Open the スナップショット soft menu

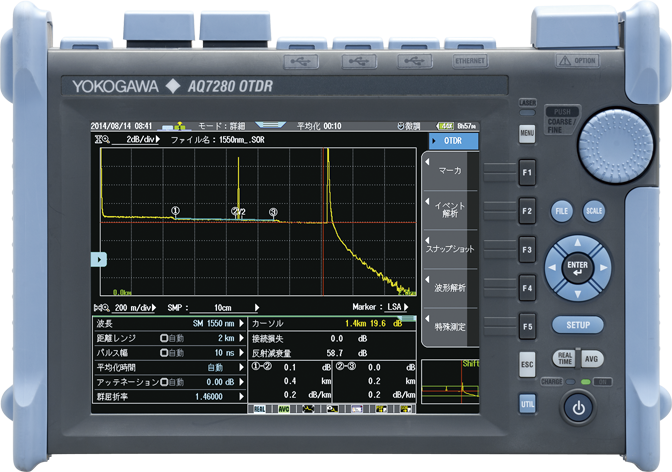tap(450, 249)
